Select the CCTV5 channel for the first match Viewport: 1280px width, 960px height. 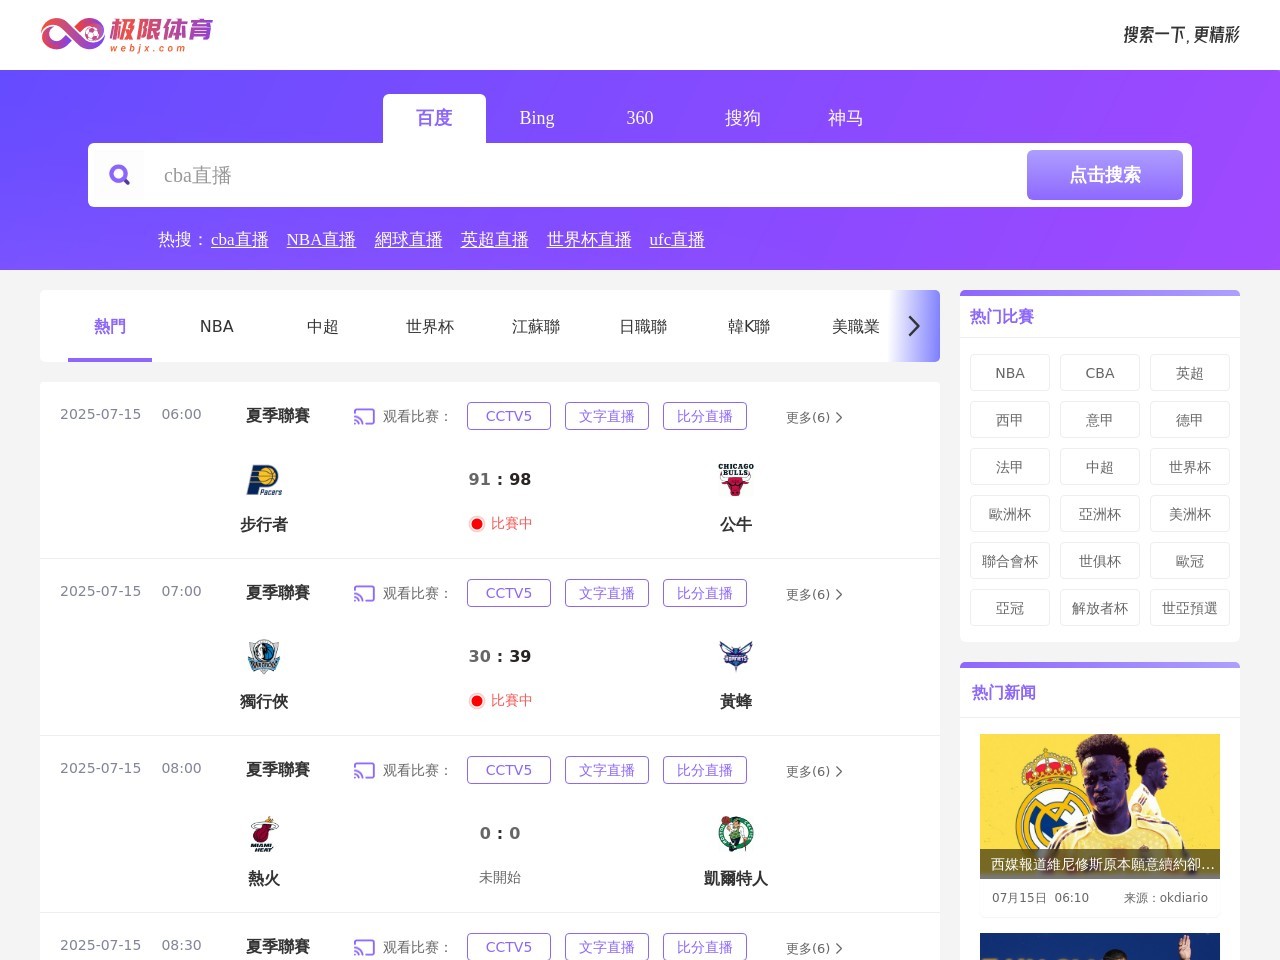[508, 416]
